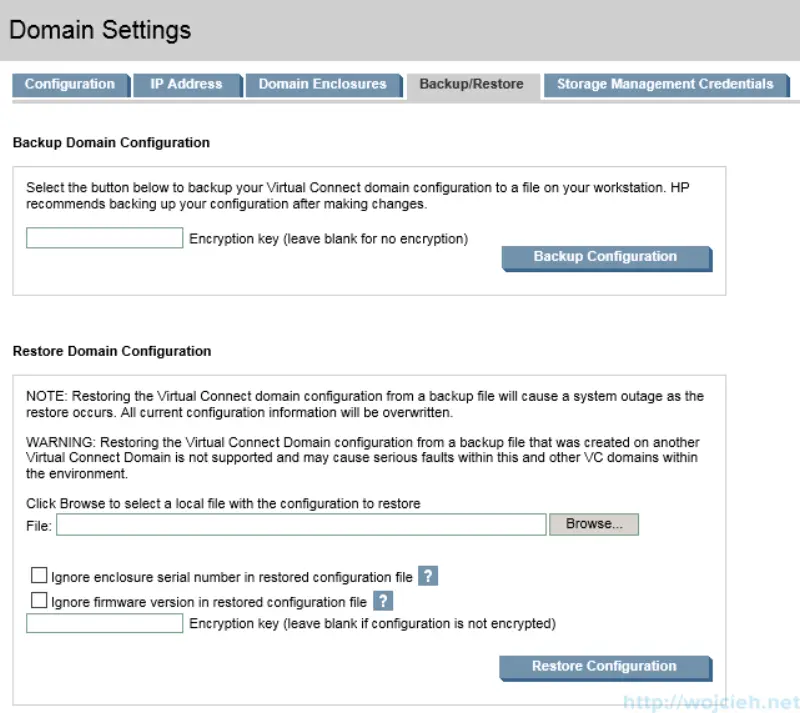This screenshot has width=800, height=713.
Task: Open the Storage Management Credentials tab
Action: [x=666, y=85]
